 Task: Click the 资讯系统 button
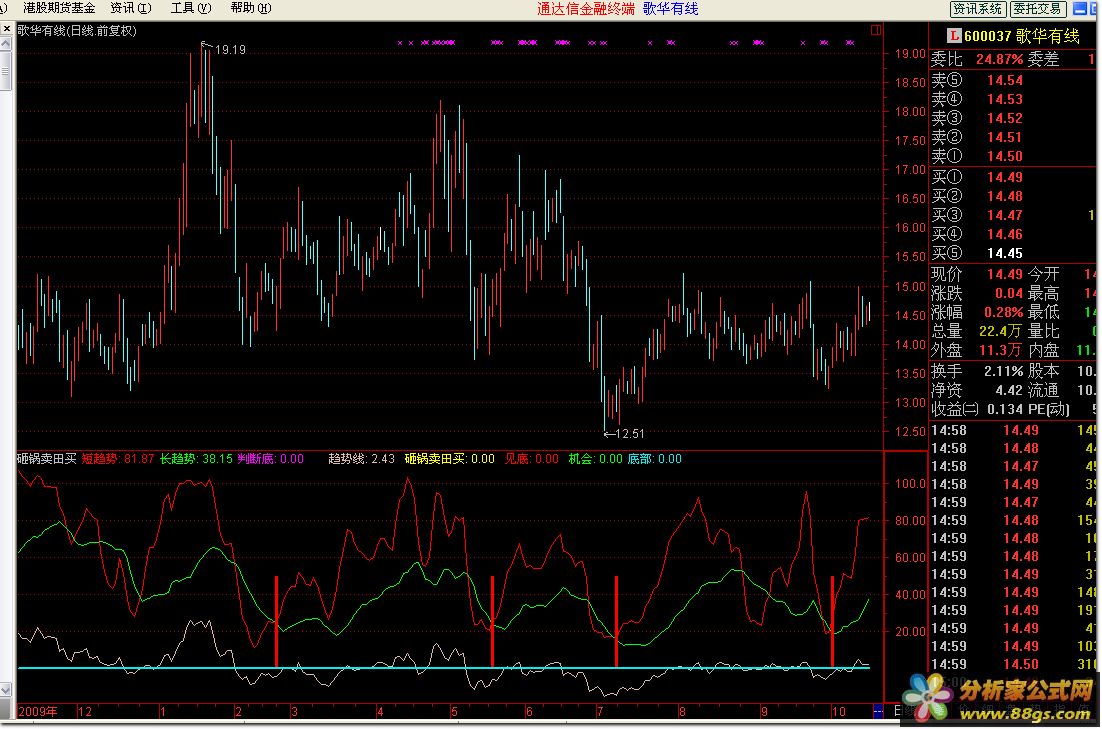(x=978, y=8)
